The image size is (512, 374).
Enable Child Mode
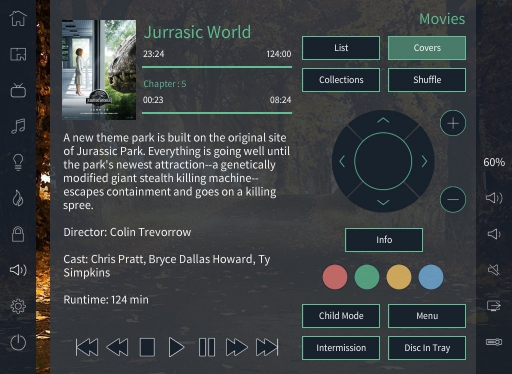point(341,316)
